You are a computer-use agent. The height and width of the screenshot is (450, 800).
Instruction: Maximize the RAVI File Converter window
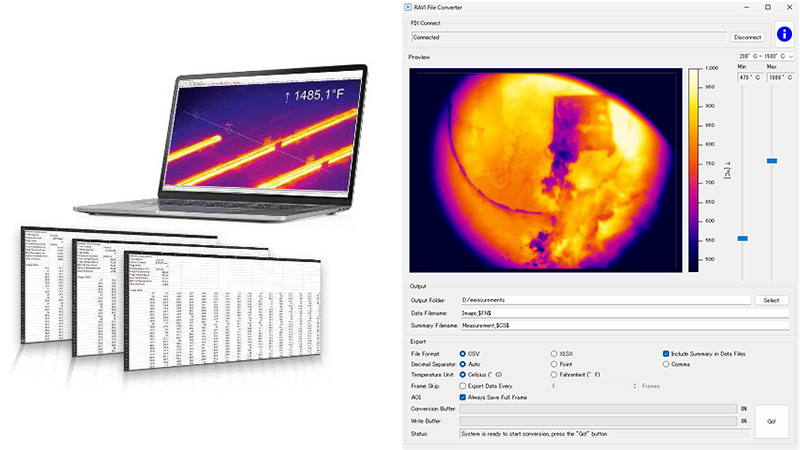[768, 6]
